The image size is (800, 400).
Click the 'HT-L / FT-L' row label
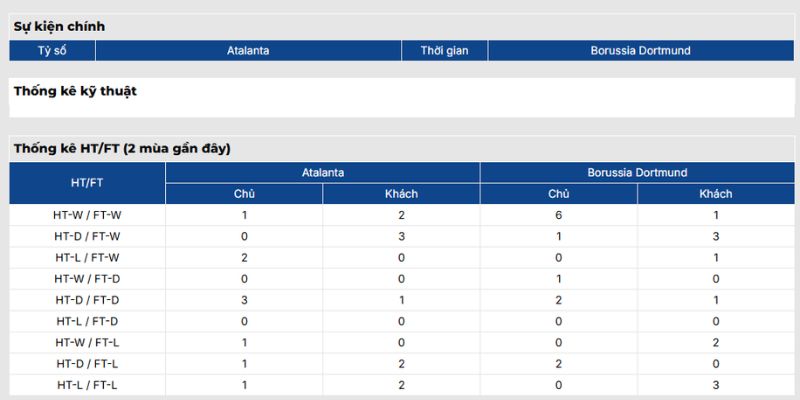click(87, 385)
